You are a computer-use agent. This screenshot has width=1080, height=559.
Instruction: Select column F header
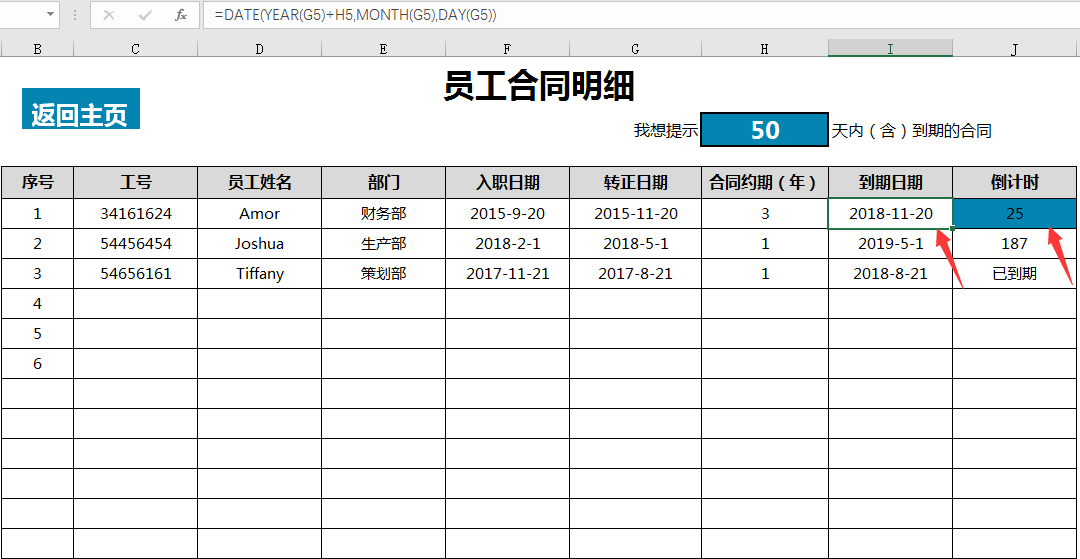point(508,49)
